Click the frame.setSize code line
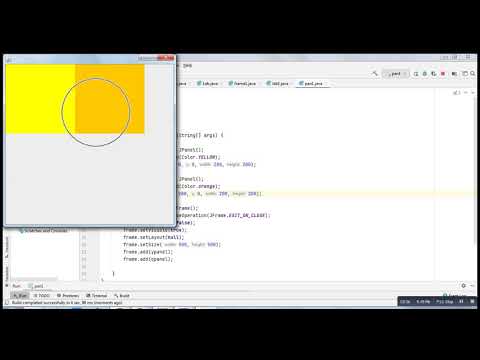This screenshot has width=480, height=360. (172, 244)
